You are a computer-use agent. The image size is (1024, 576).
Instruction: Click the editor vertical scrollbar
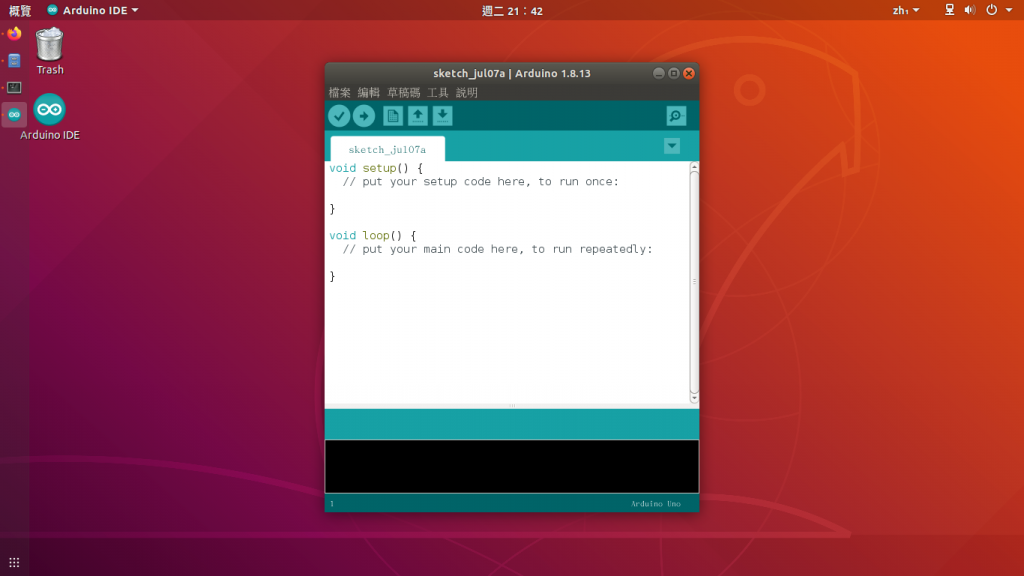(x=694, y=282)
